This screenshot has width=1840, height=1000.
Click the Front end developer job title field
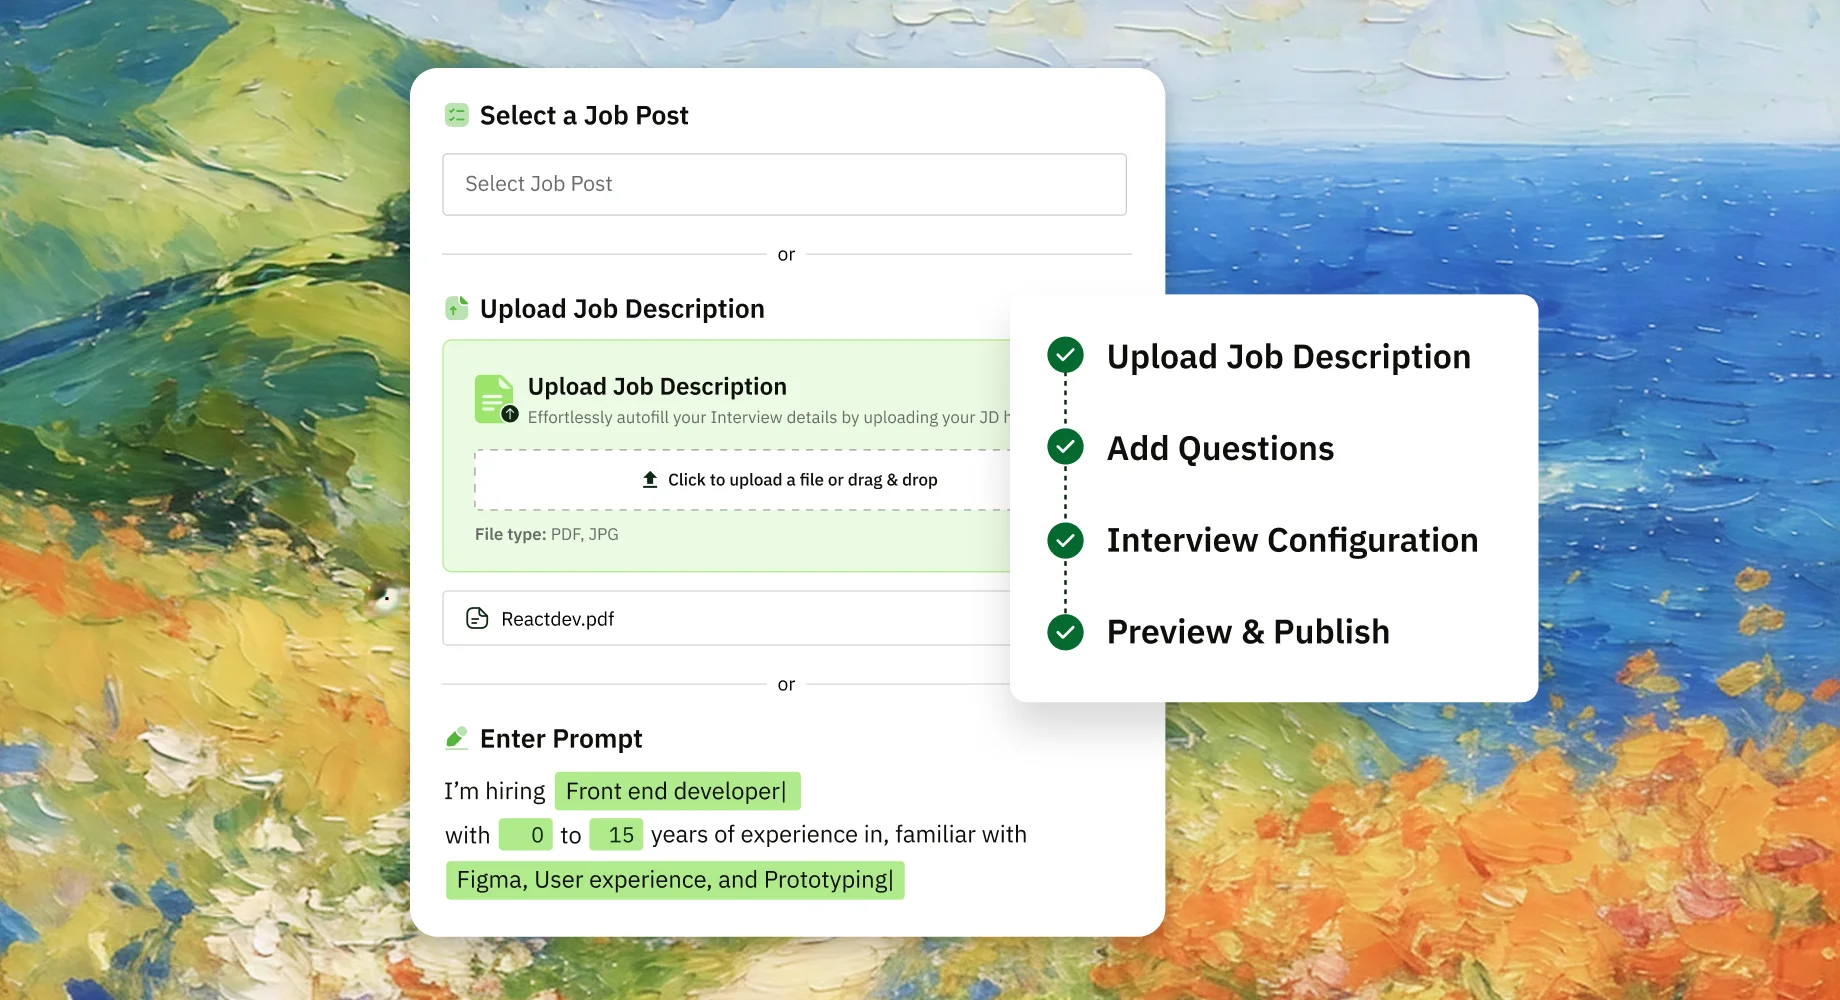tap(677, 791)
